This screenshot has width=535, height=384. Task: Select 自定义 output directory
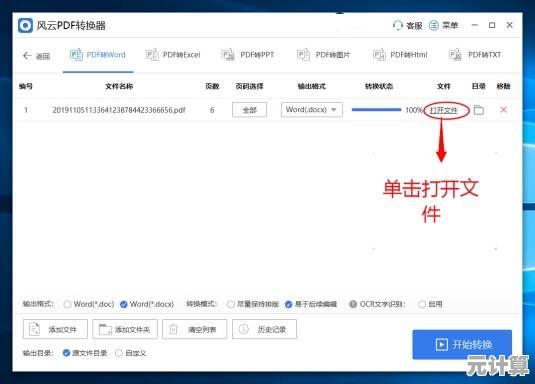pos(119,353)
